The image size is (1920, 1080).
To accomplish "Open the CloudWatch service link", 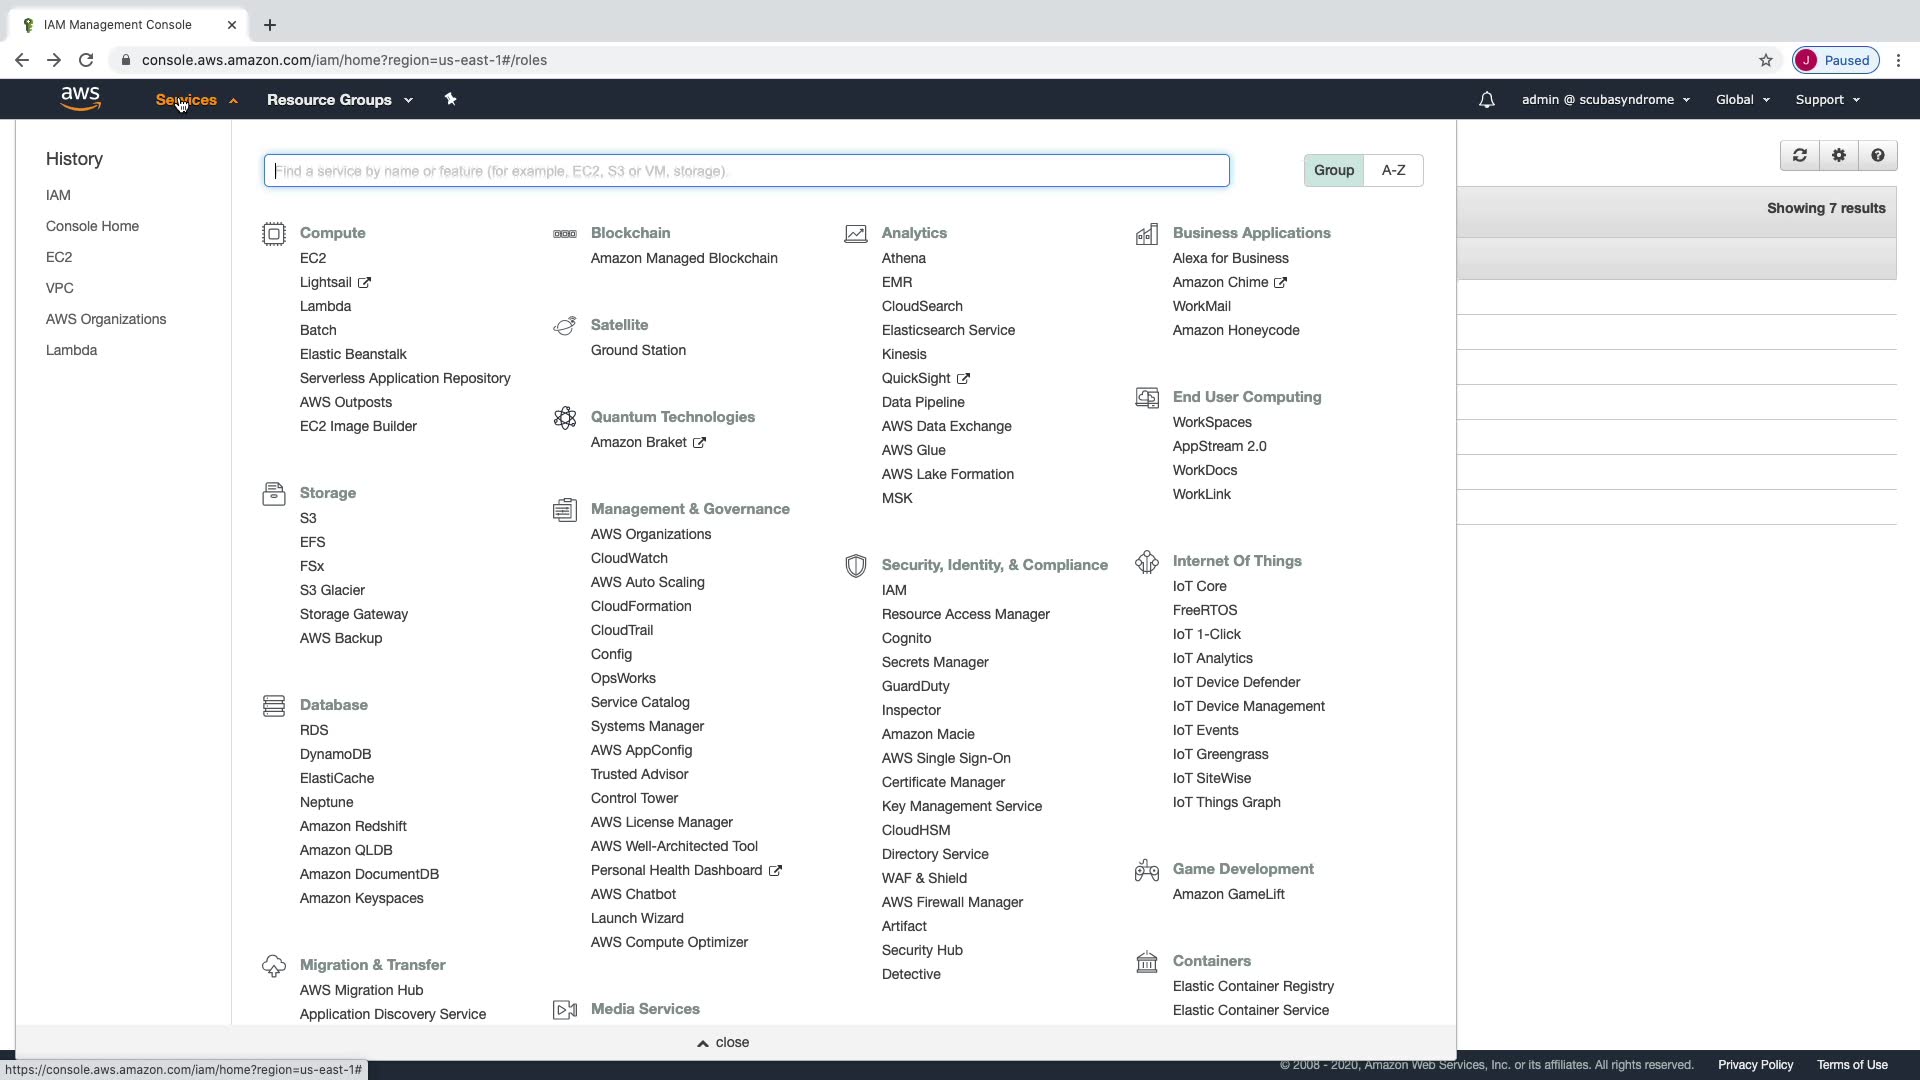I will click(x=628, y=558).
